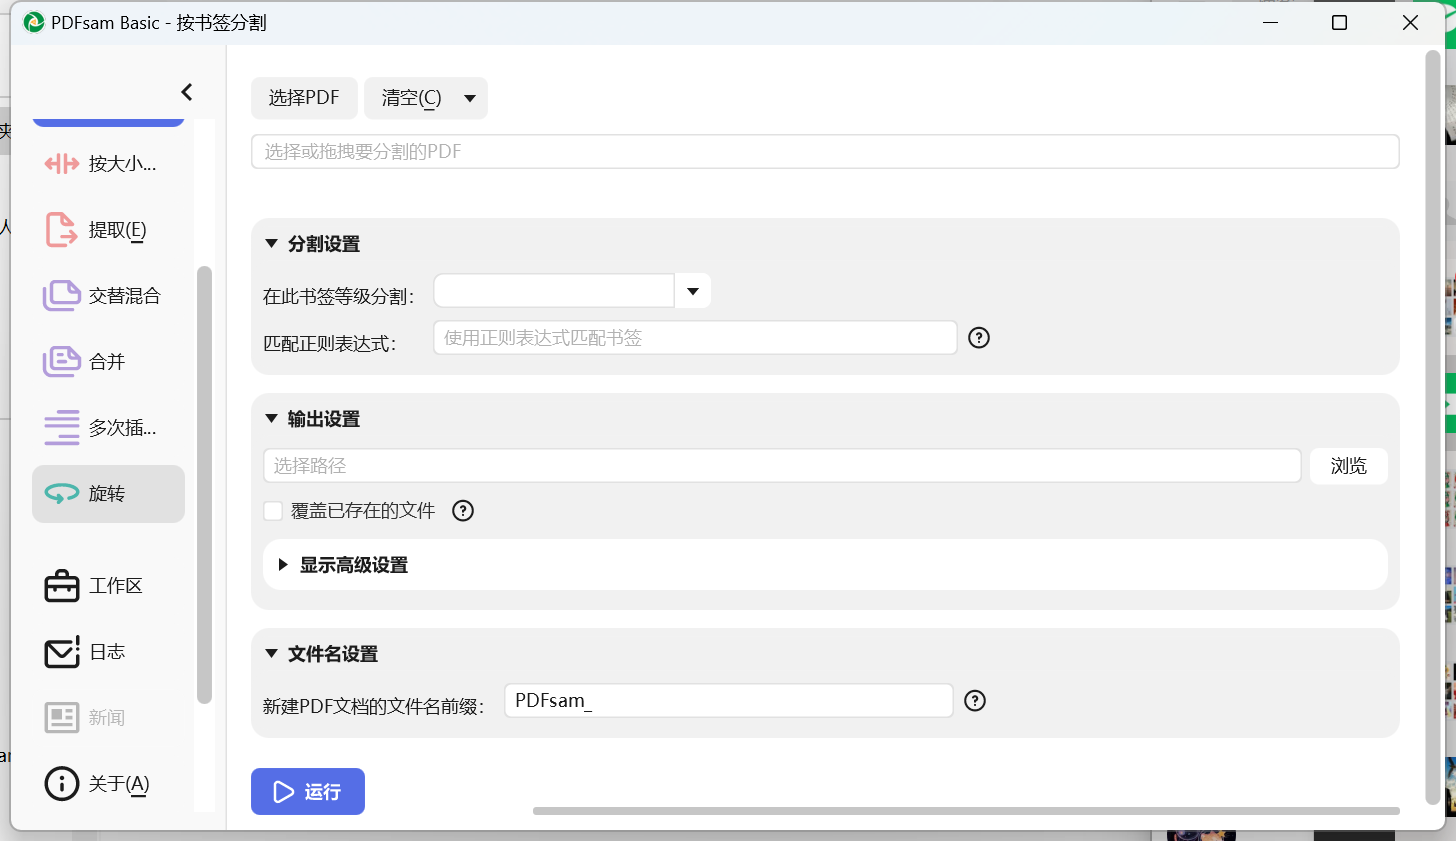Open the multiple insert tool (多次插...)
This screenshot has height=841, width=1456.
(108, 428)
